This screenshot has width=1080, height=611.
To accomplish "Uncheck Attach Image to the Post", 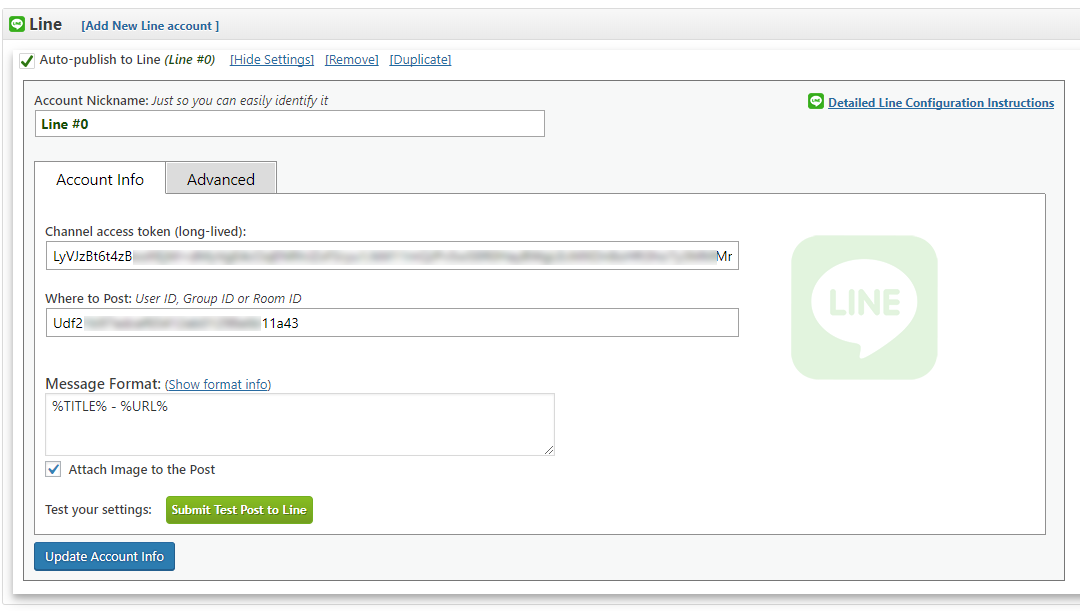I will [x=53, y=470].
